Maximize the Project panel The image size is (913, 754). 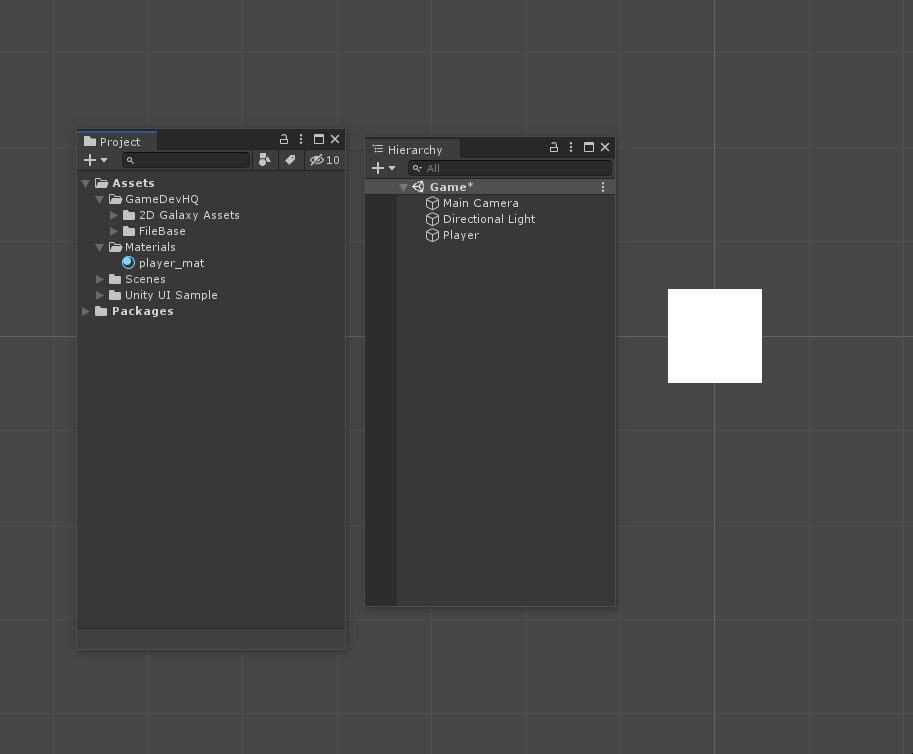click(319, 139)
